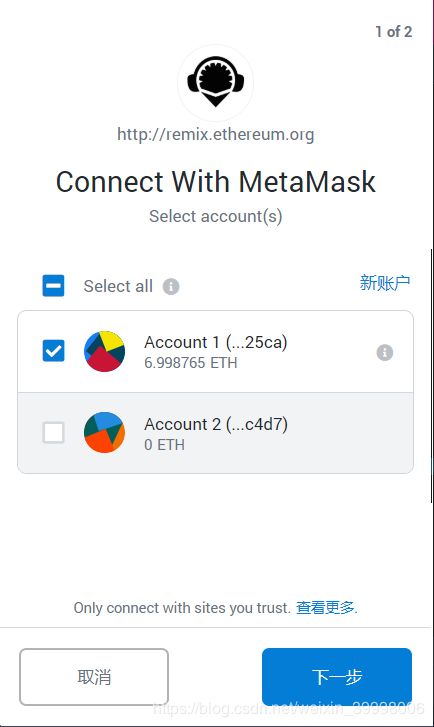The height and width of the screenshot is (727, 434).
Task: Click Account 2 avatar identicon
Action: pyautogui.click(x=104, y=433)
